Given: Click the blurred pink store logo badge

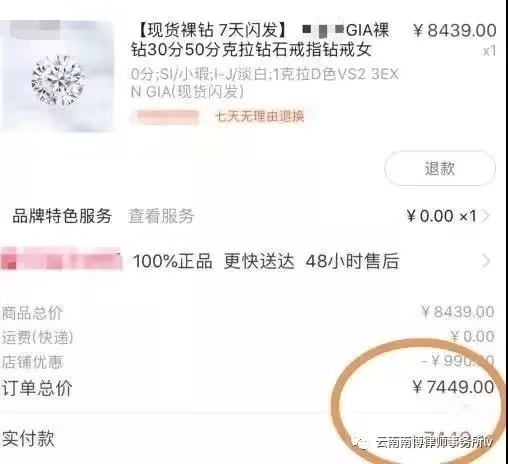Looking at the screenshot, I should point(61,259).
